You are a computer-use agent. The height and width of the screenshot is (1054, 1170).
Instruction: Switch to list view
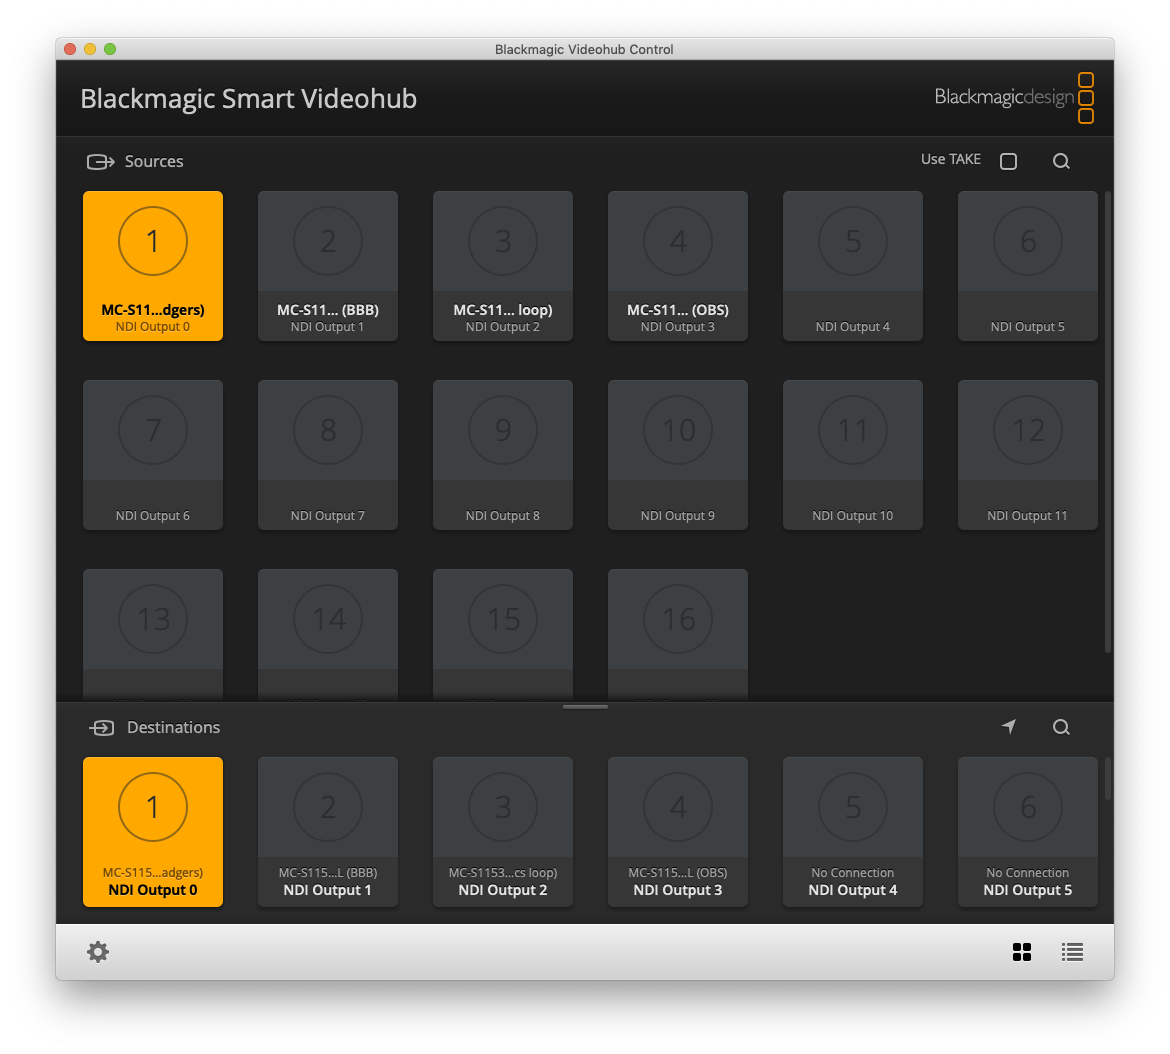pyautogui.click(x=1072, y=952)
